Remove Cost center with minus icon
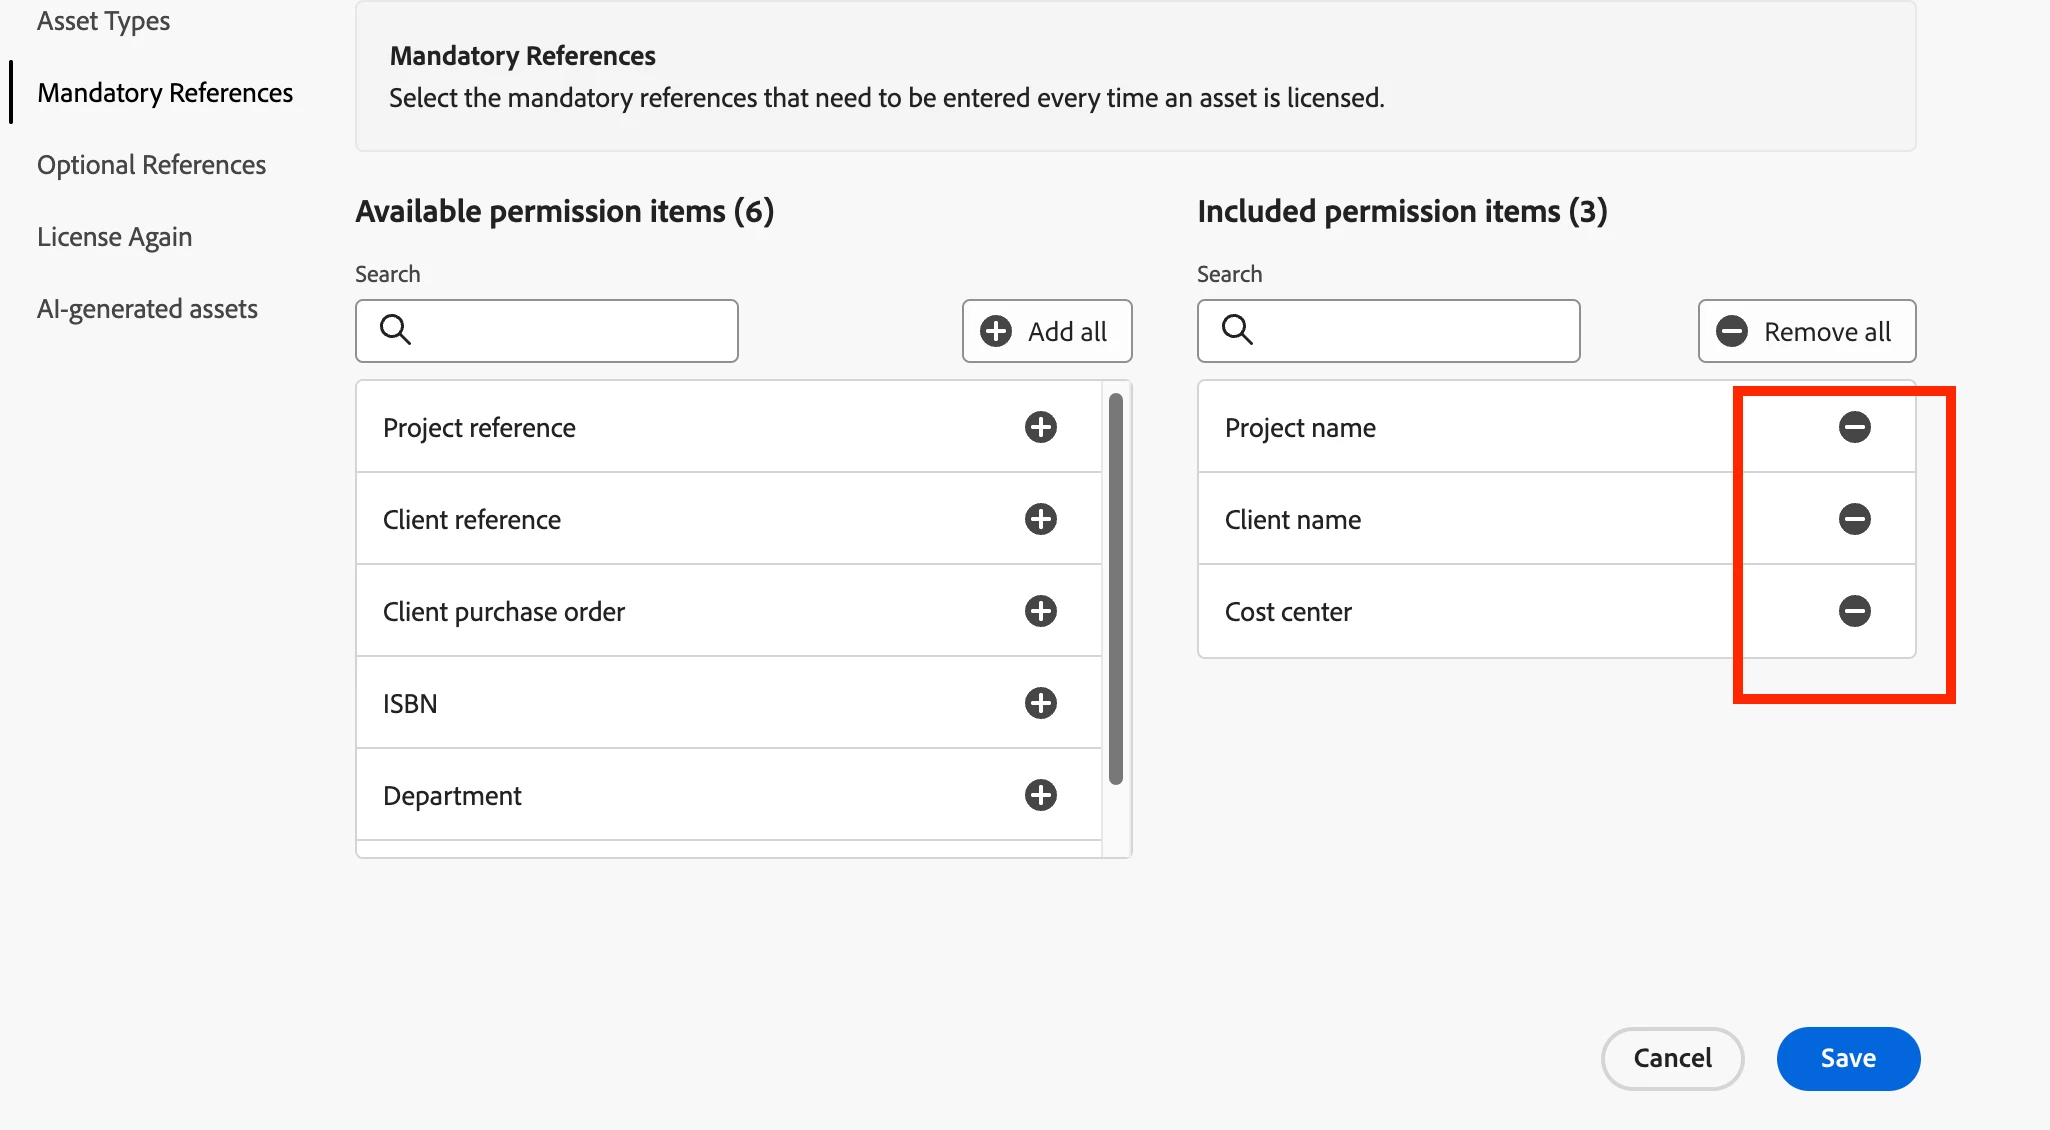Screen dimensions: 2050x1130 pos(1854,611)
